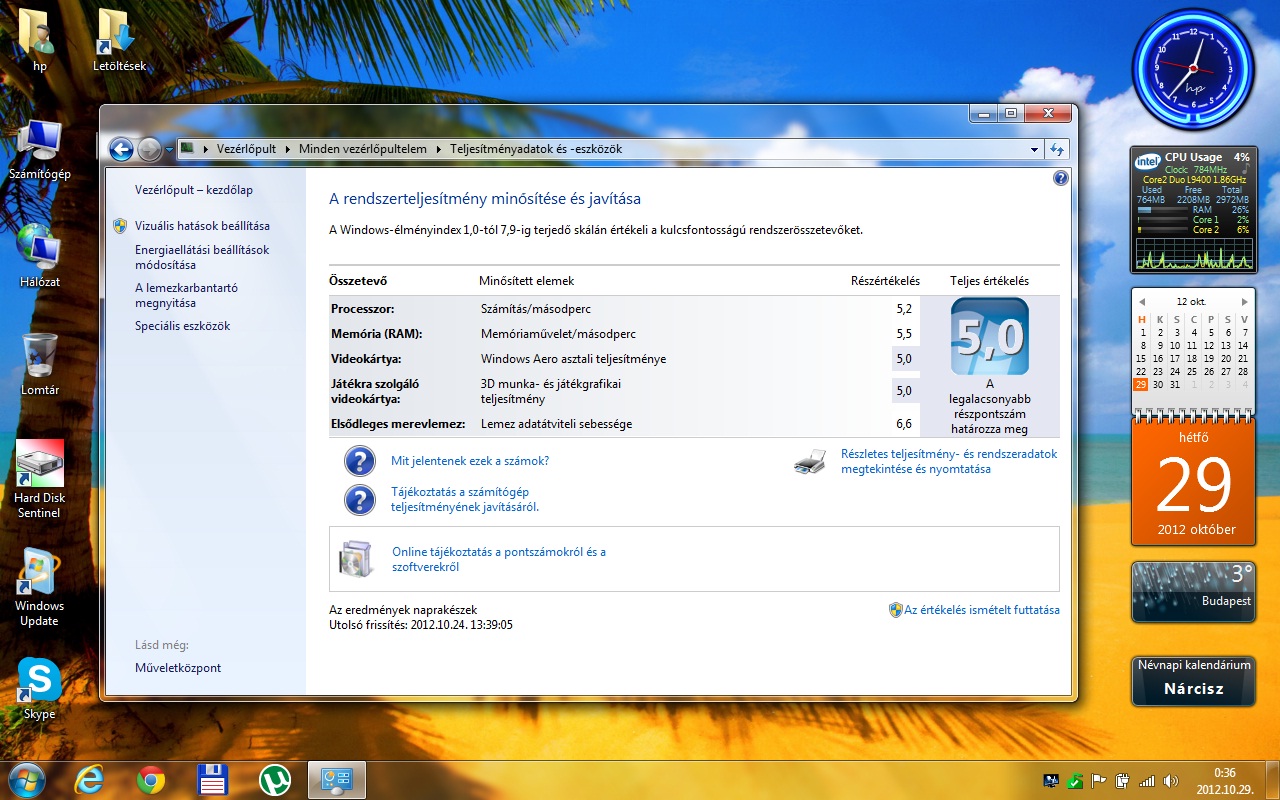Click Teljesítményadatok és -eszközök breadcrumb
Viewport: 1280px width, 800px height.
point(536,149)
